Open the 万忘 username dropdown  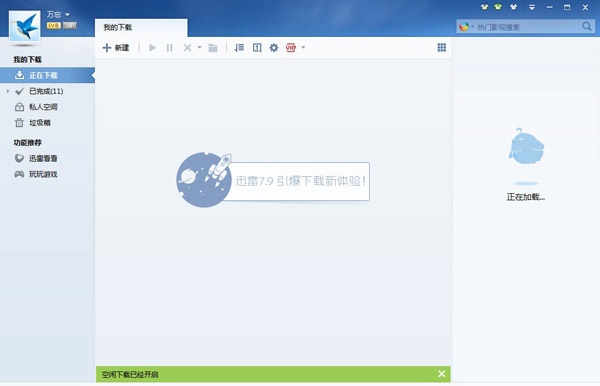58,15
